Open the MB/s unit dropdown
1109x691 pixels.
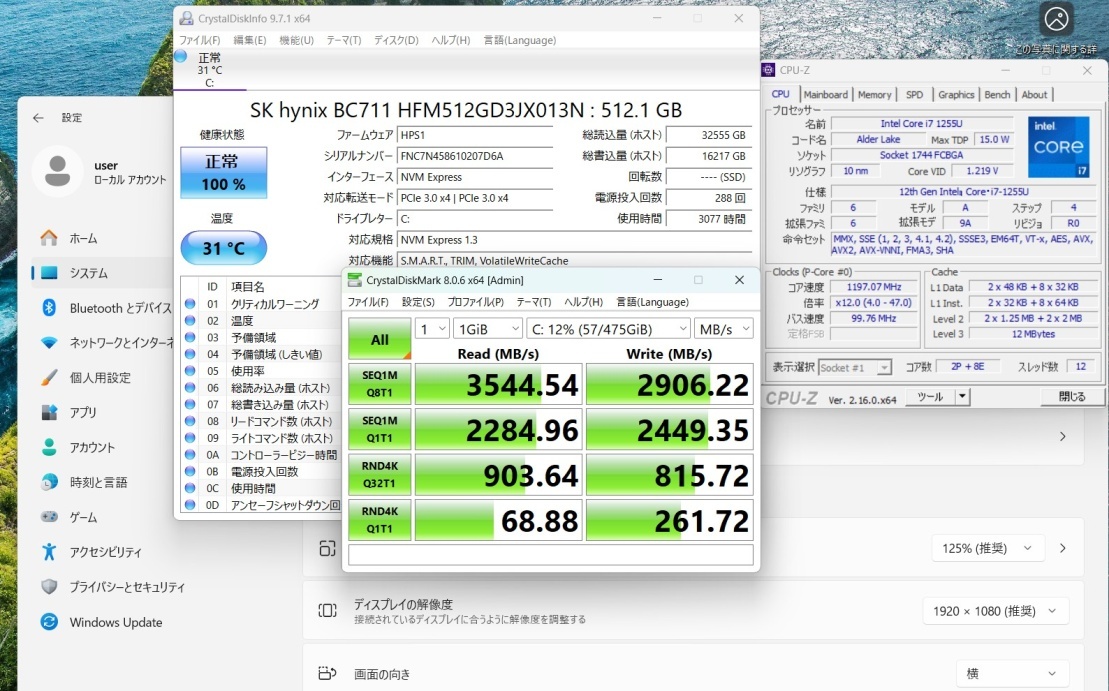tap(725, 328)
